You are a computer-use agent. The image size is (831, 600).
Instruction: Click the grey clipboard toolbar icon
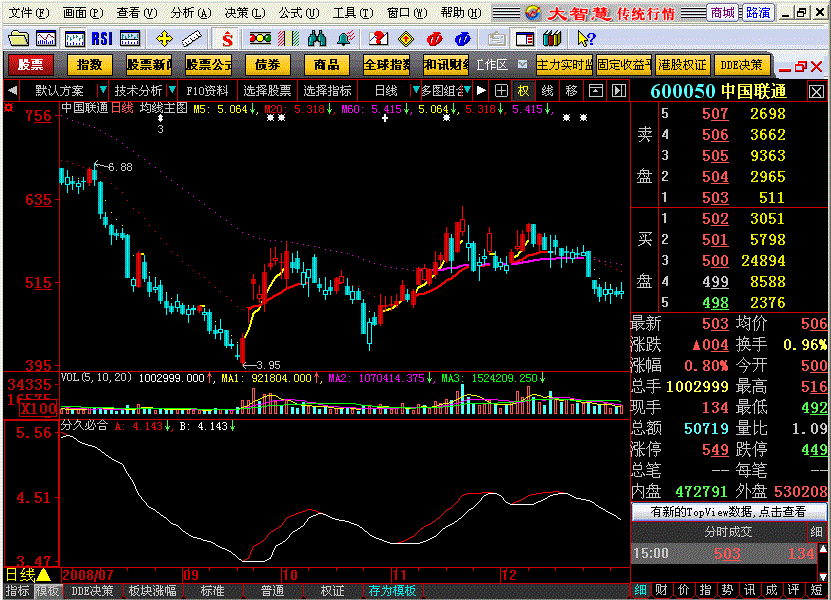497,39
